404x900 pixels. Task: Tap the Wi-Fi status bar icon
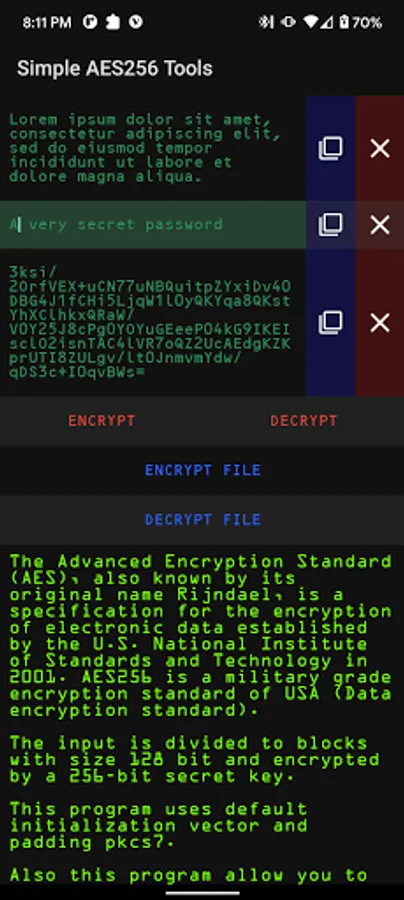pyautogui.click(x=310, y=22)
